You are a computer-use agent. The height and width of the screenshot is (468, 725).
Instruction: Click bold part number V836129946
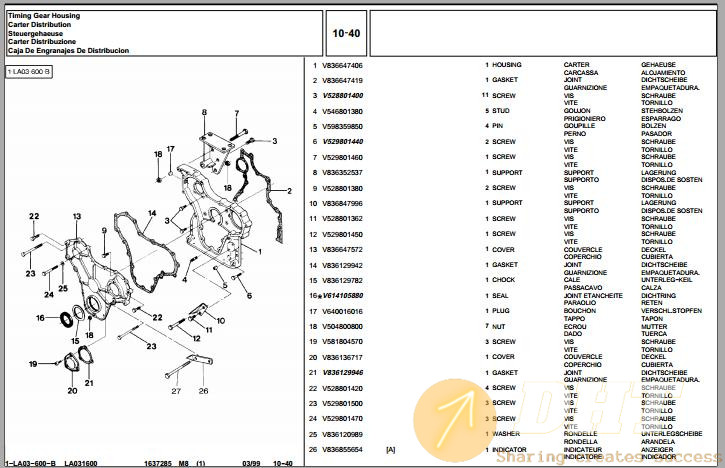click(x=343, y=372)
